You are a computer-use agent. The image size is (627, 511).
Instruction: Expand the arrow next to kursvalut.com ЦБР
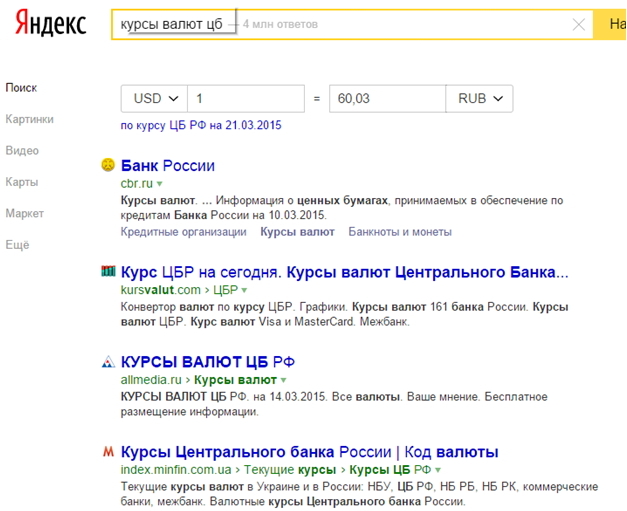tap(244, 290)
